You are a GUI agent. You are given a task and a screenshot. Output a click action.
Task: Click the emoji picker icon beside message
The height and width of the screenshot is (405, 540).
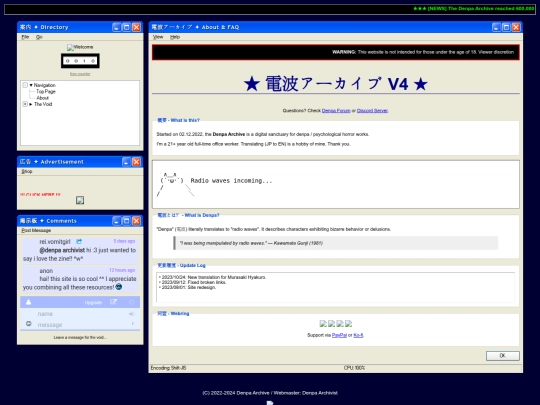pos(29,324)
